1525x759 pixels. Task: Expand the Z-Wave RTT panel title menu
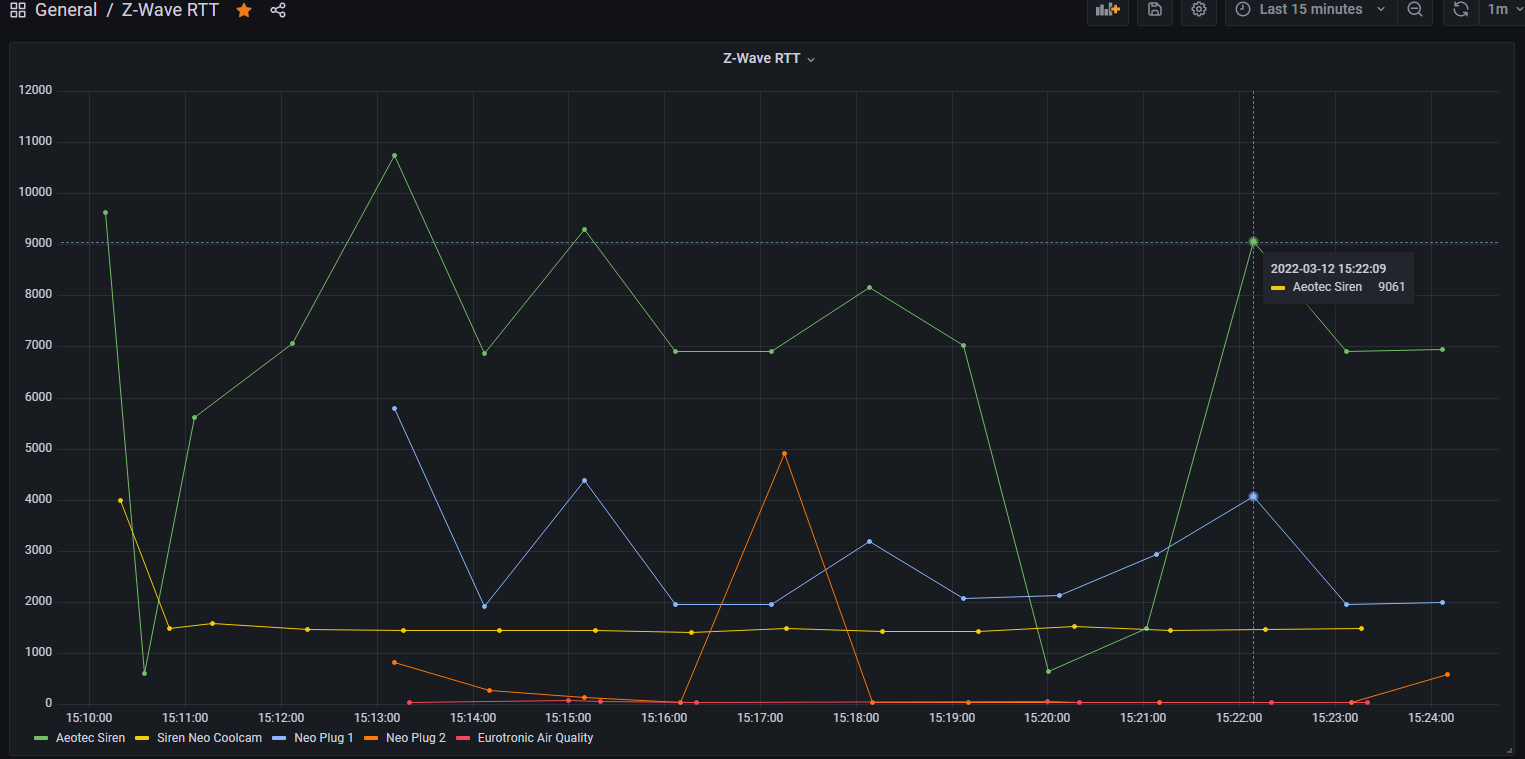(768, 59)
